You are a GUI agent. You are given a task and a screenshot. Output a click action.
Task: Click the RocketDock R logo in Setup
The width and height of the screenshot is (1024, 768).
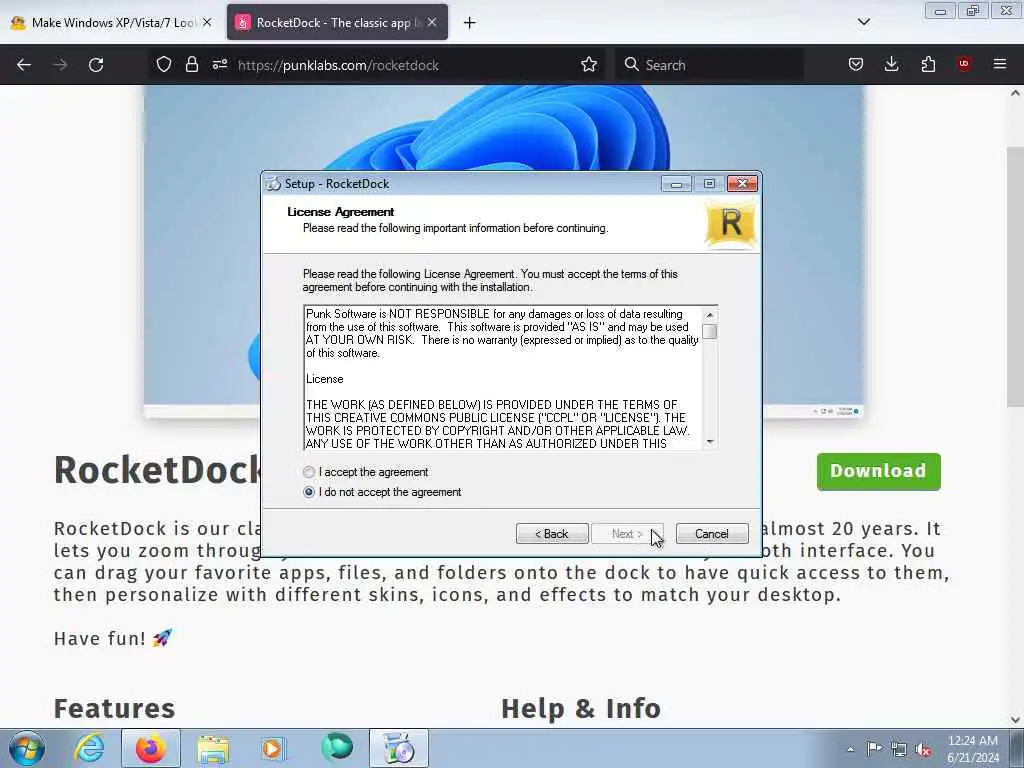(731, 224)
